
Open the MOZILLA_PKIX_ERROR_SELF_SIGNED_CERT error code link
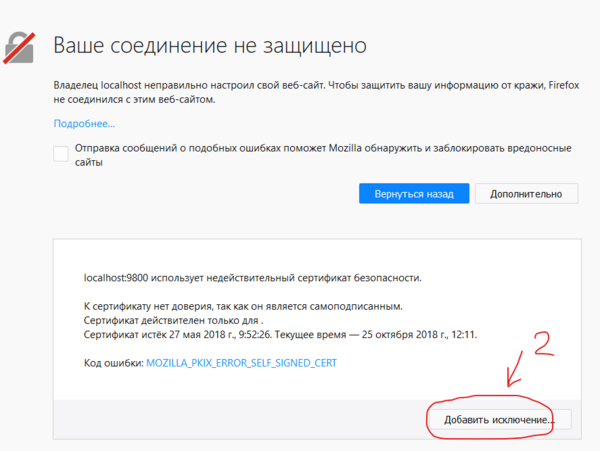pos(241,364)
